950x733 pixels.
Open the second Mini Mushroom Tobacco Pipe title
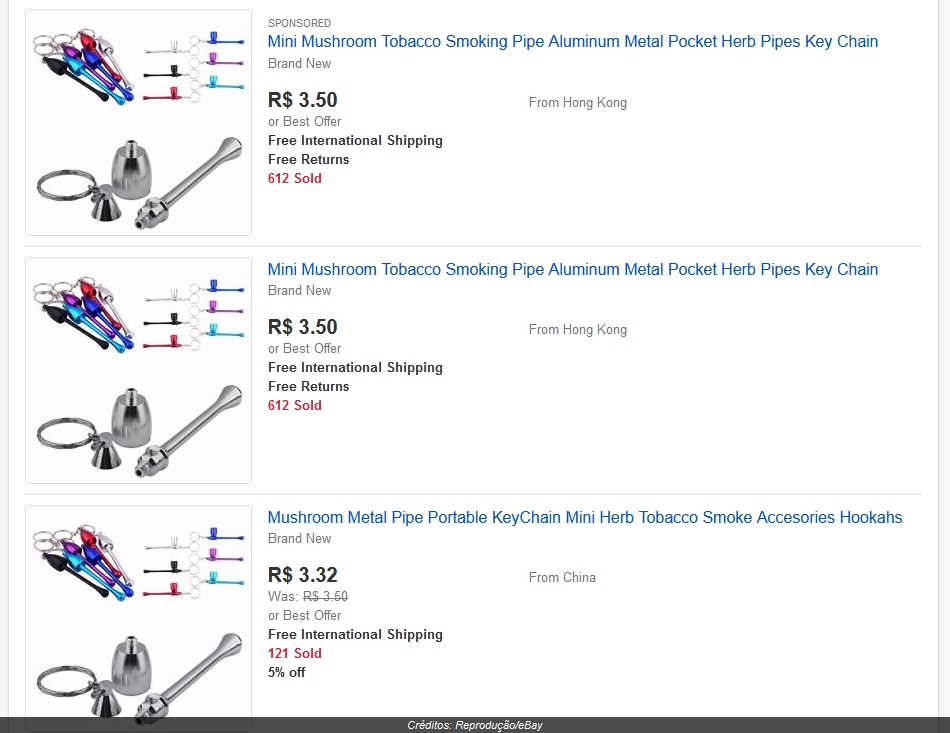click(573, 270)
